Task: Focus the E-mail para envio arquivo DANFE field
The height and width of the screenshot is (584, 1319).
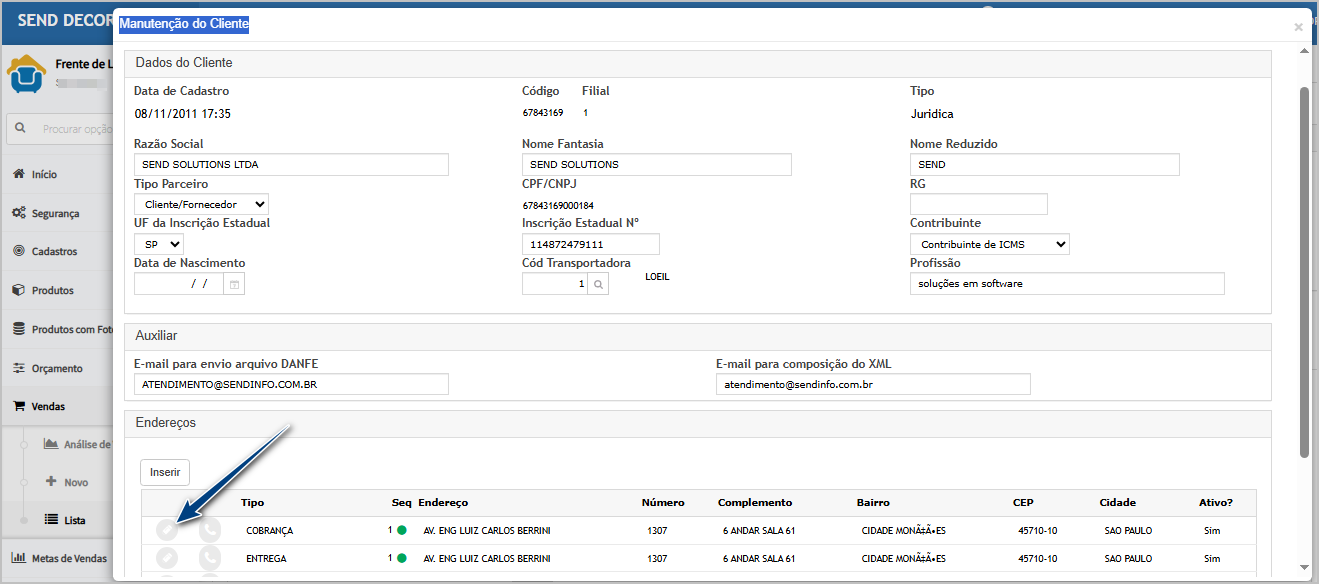Action: 291,384
